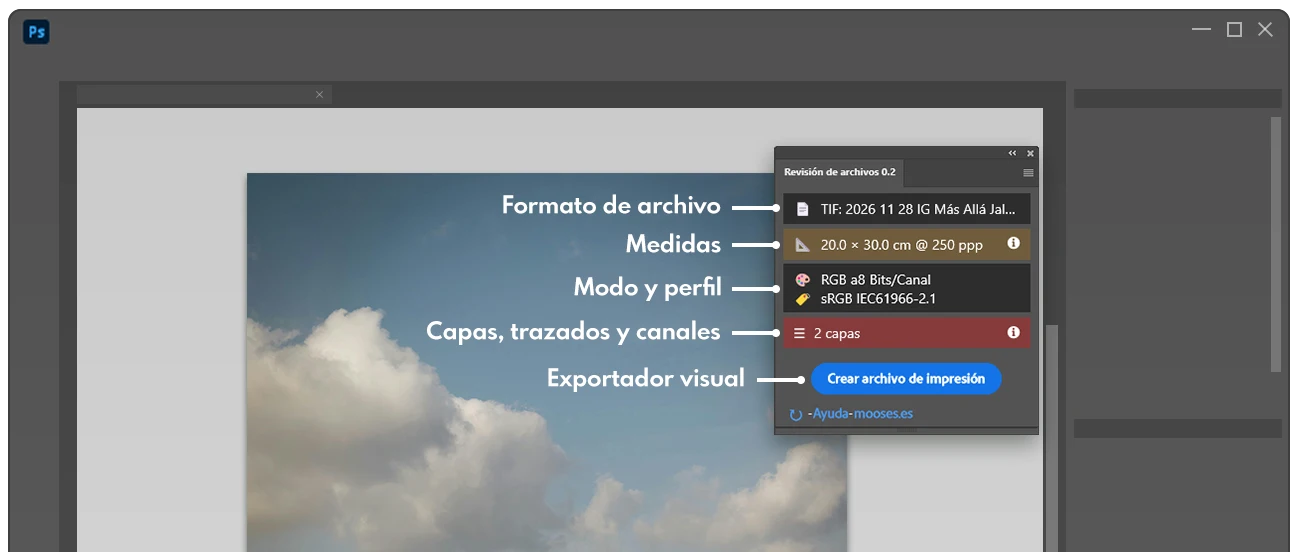Select the Revisión de archivos 0.2 tab
The width and height of the screenshot is (1300, 552).
click(x=839, y=172)
